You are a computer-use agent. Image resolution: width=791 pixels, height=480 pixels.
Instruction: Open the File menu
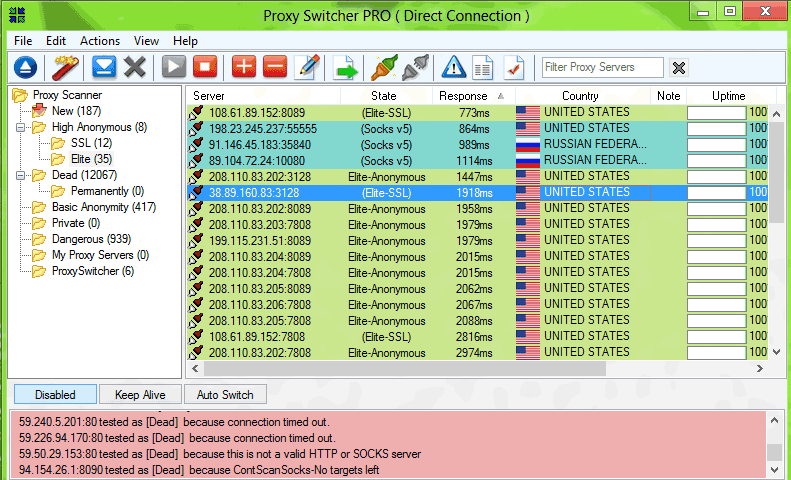pos(23,41)
